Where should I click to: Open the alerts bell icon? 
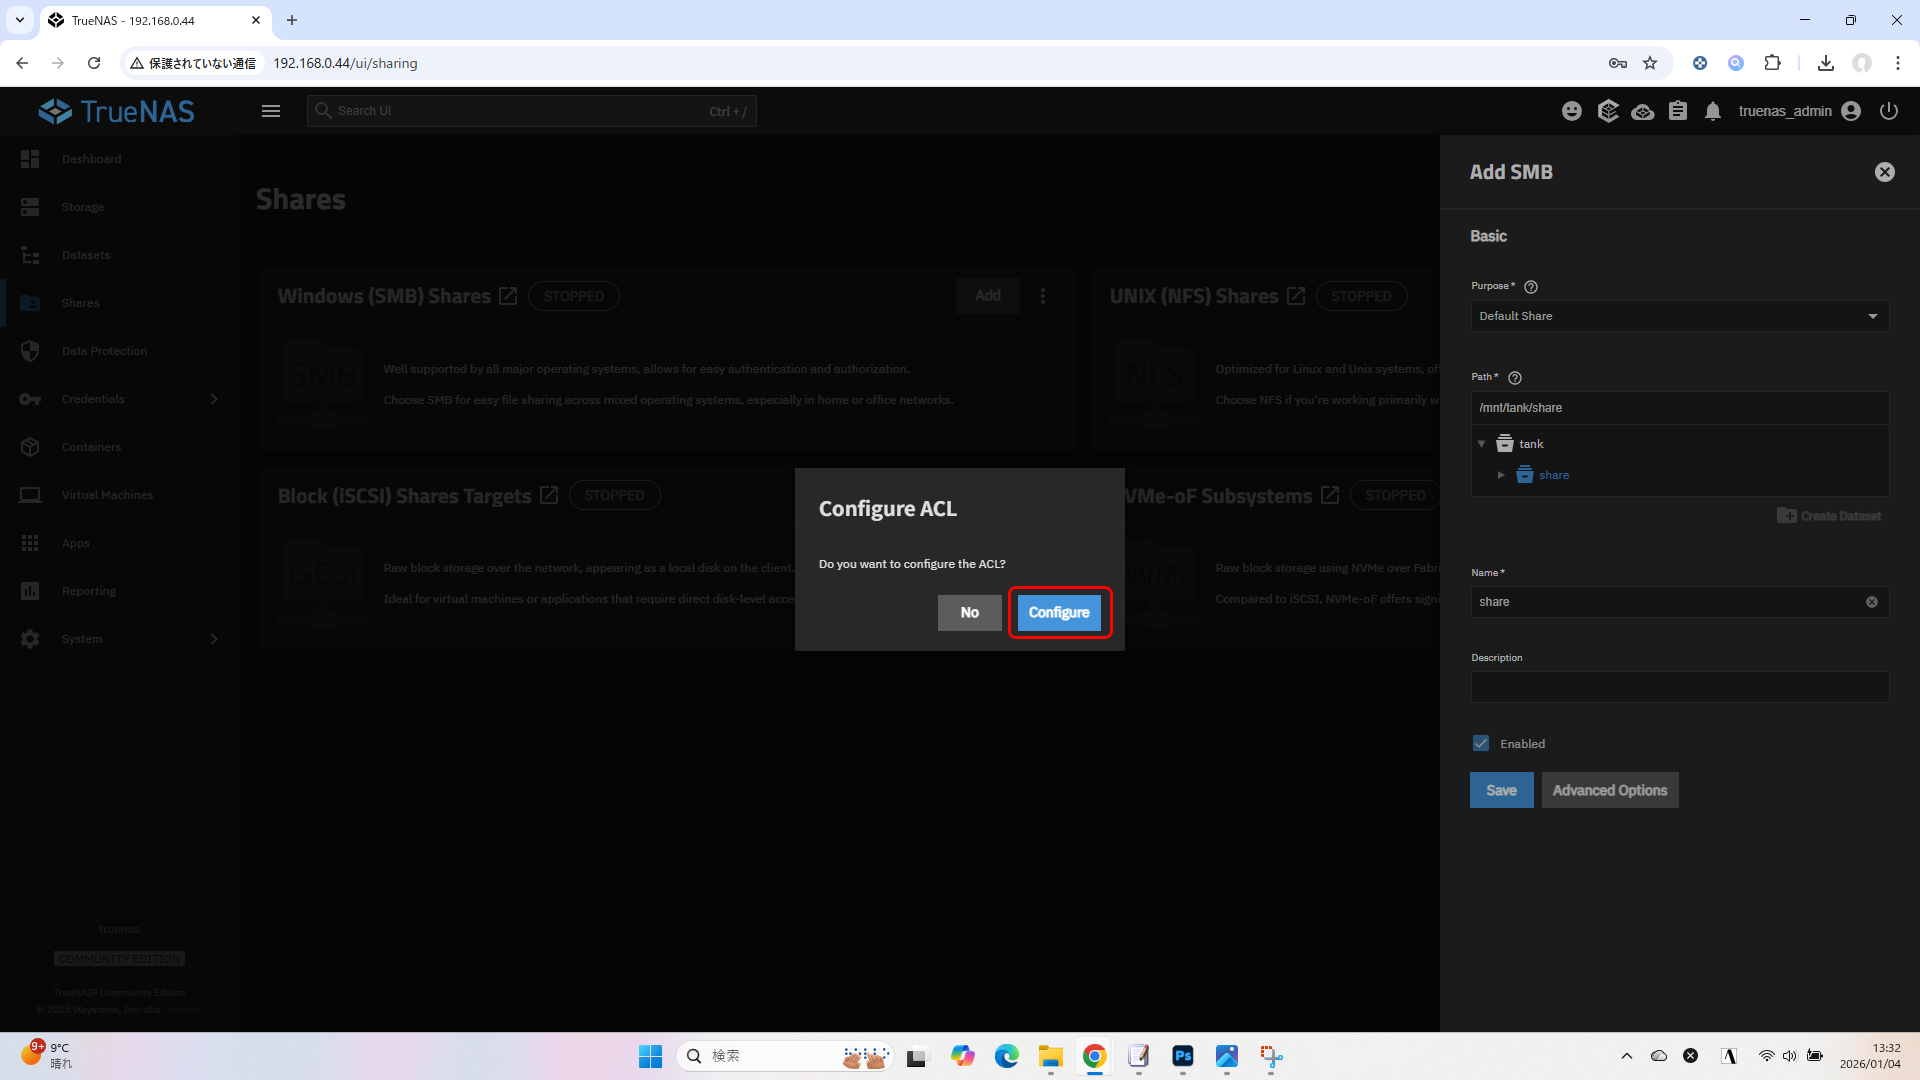[1713, 111]
